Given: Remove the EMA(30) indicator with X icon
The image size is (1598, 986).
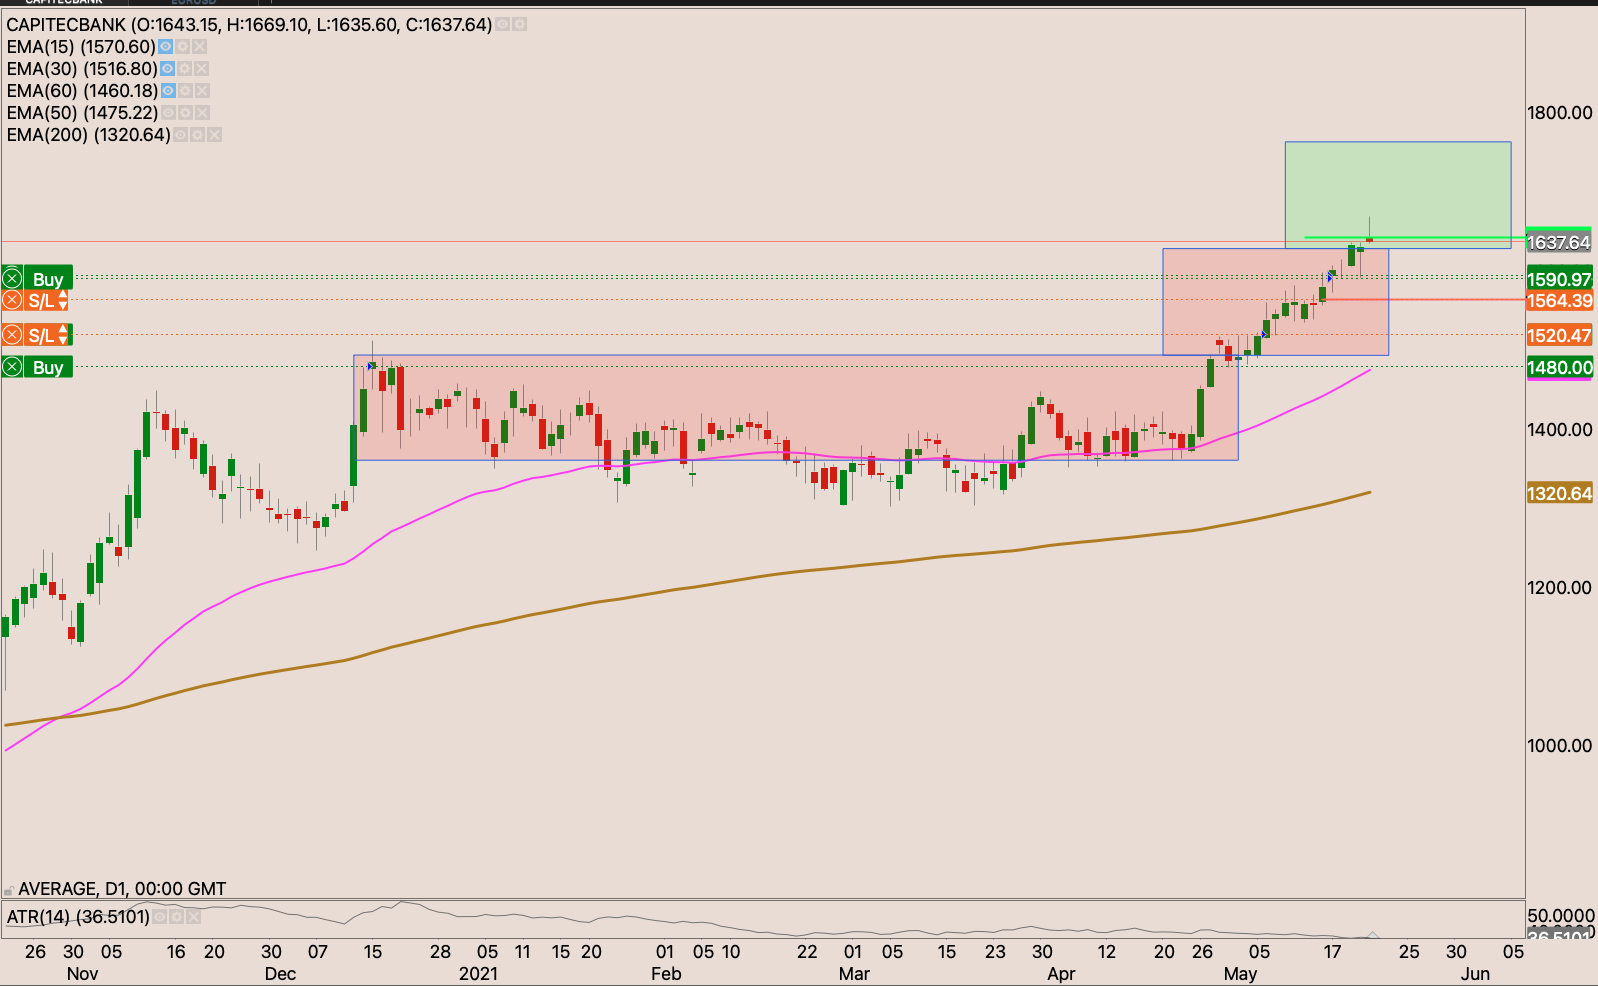Looking at the screenshot, I should point(201,69).
